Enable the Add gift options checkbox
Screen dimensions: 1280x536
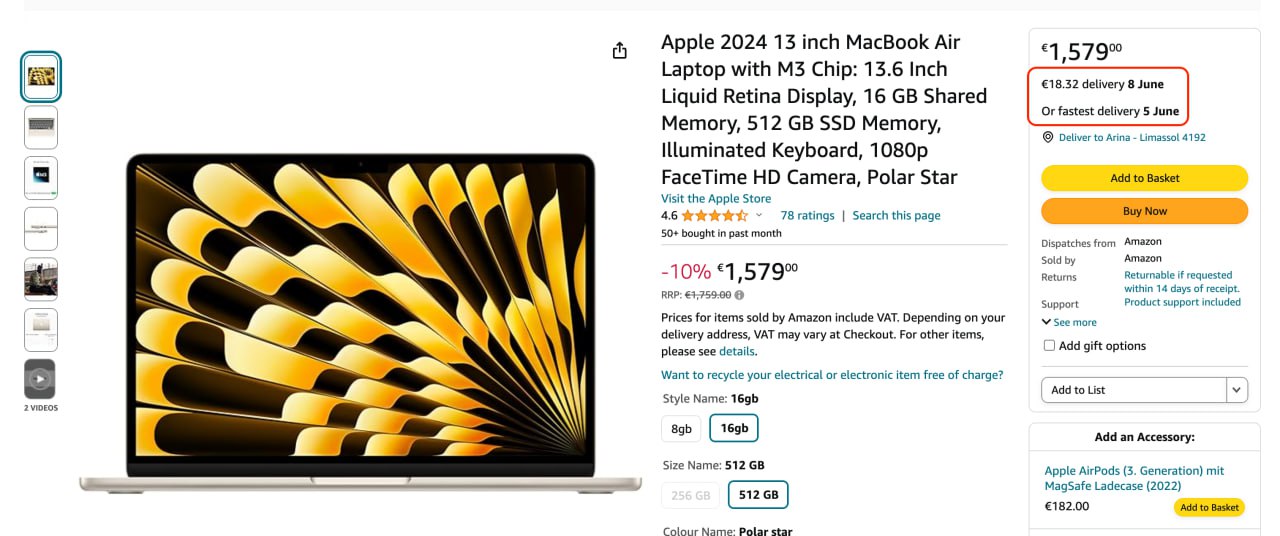click(x=1049, y=346)
